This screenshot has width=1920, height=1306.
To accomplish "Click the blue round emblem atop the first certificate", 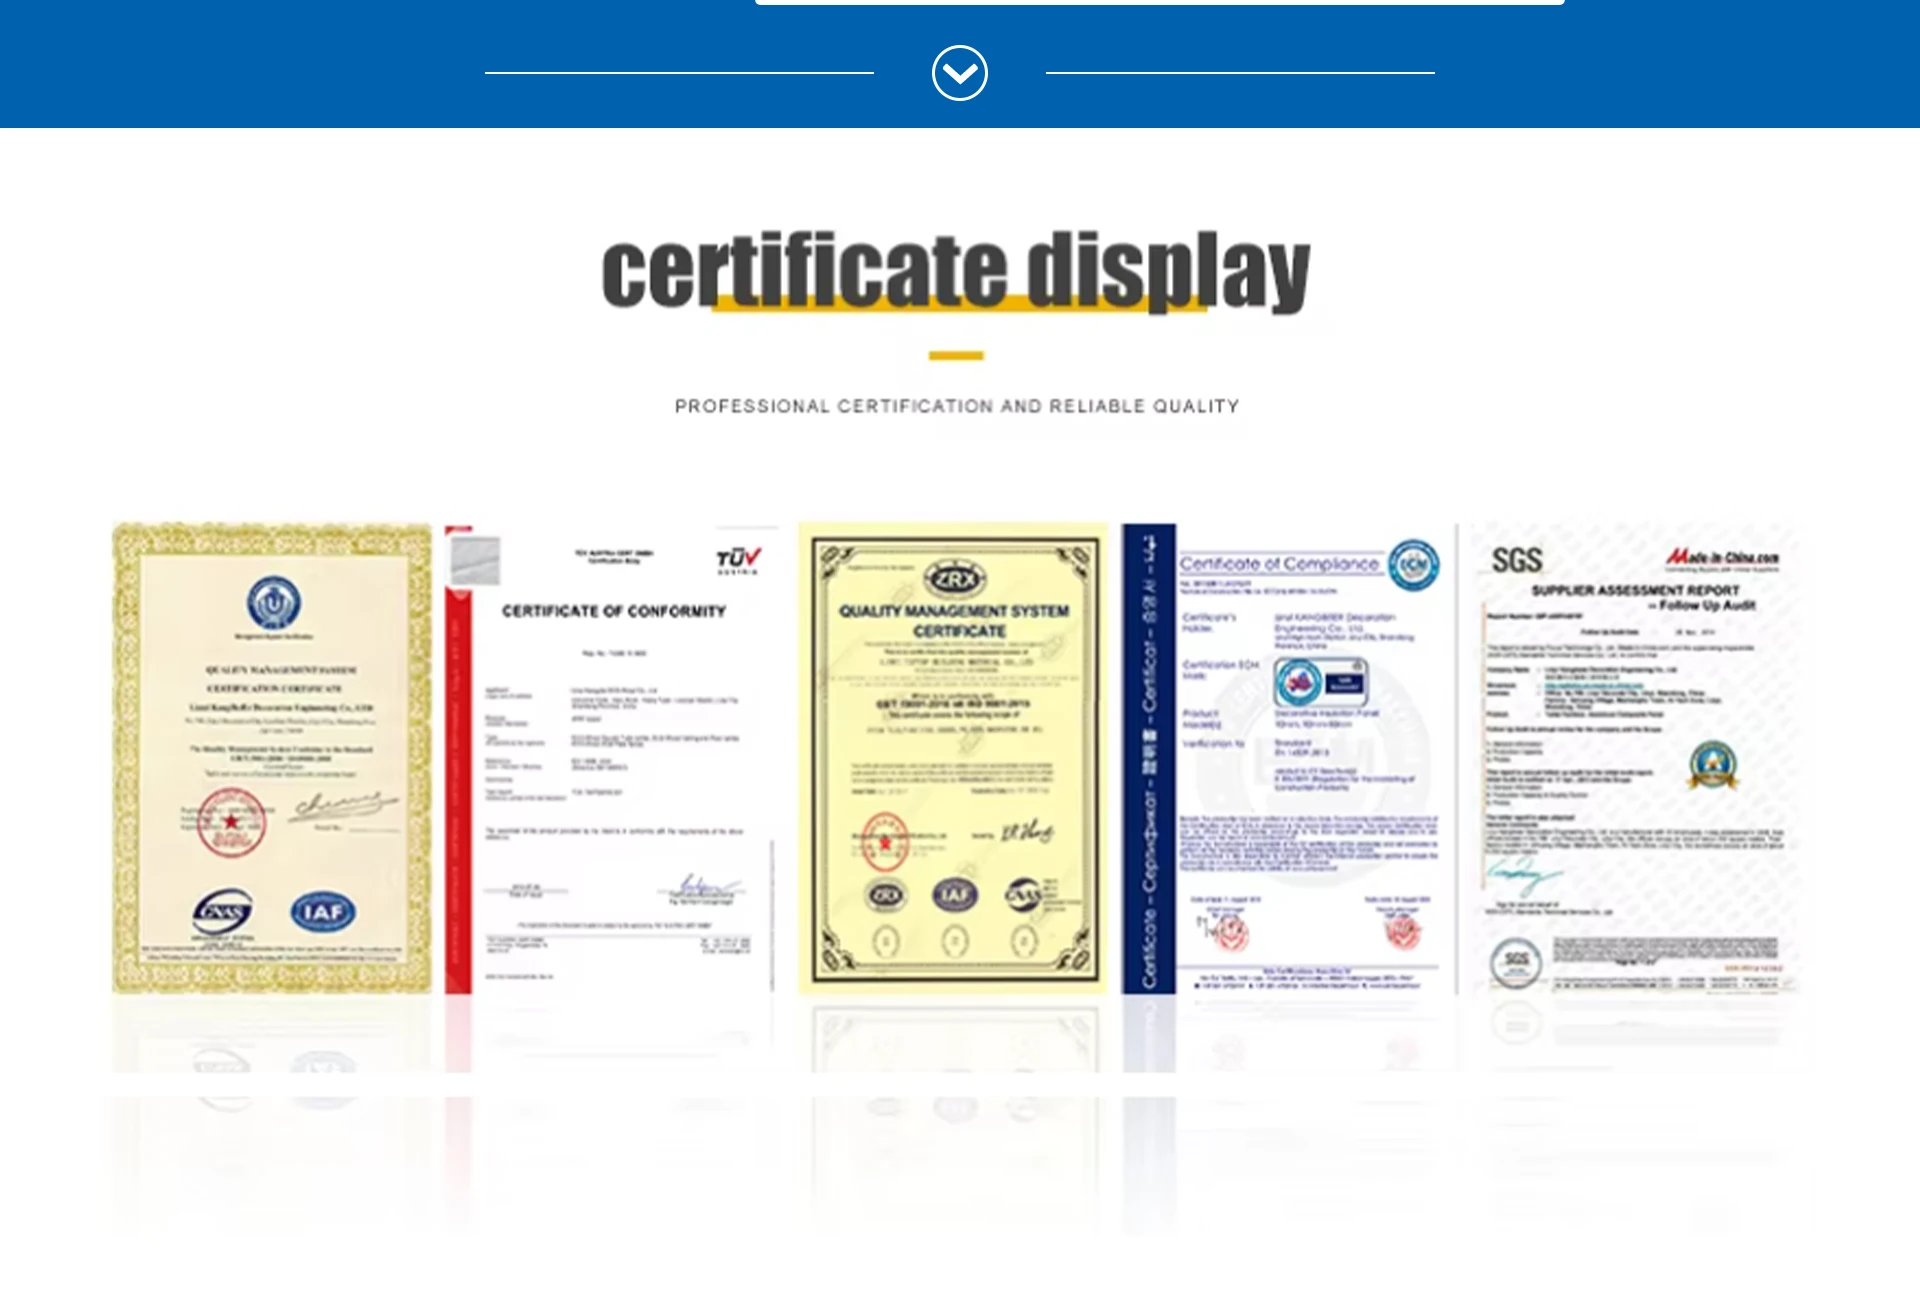I will pyautogui.click(x=273, y=603).
